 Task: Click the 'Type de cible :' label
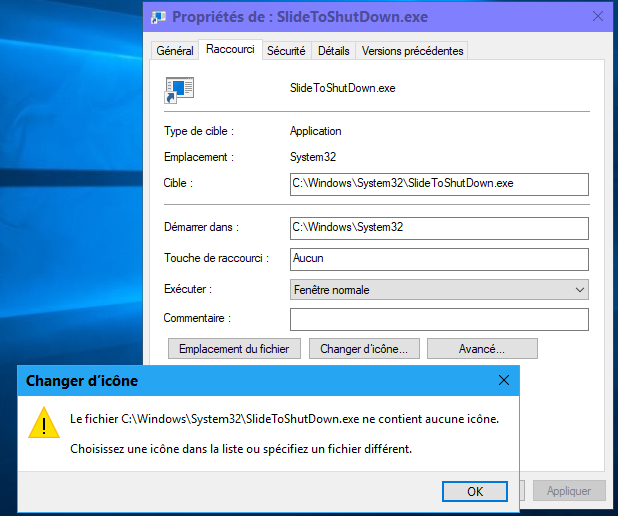[x=199, y=131]
